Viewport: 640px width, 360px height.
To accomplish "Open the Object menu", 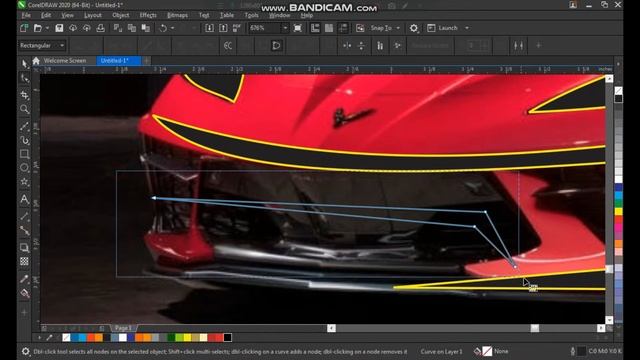I will pyautogui.click(x=121, y=15).
